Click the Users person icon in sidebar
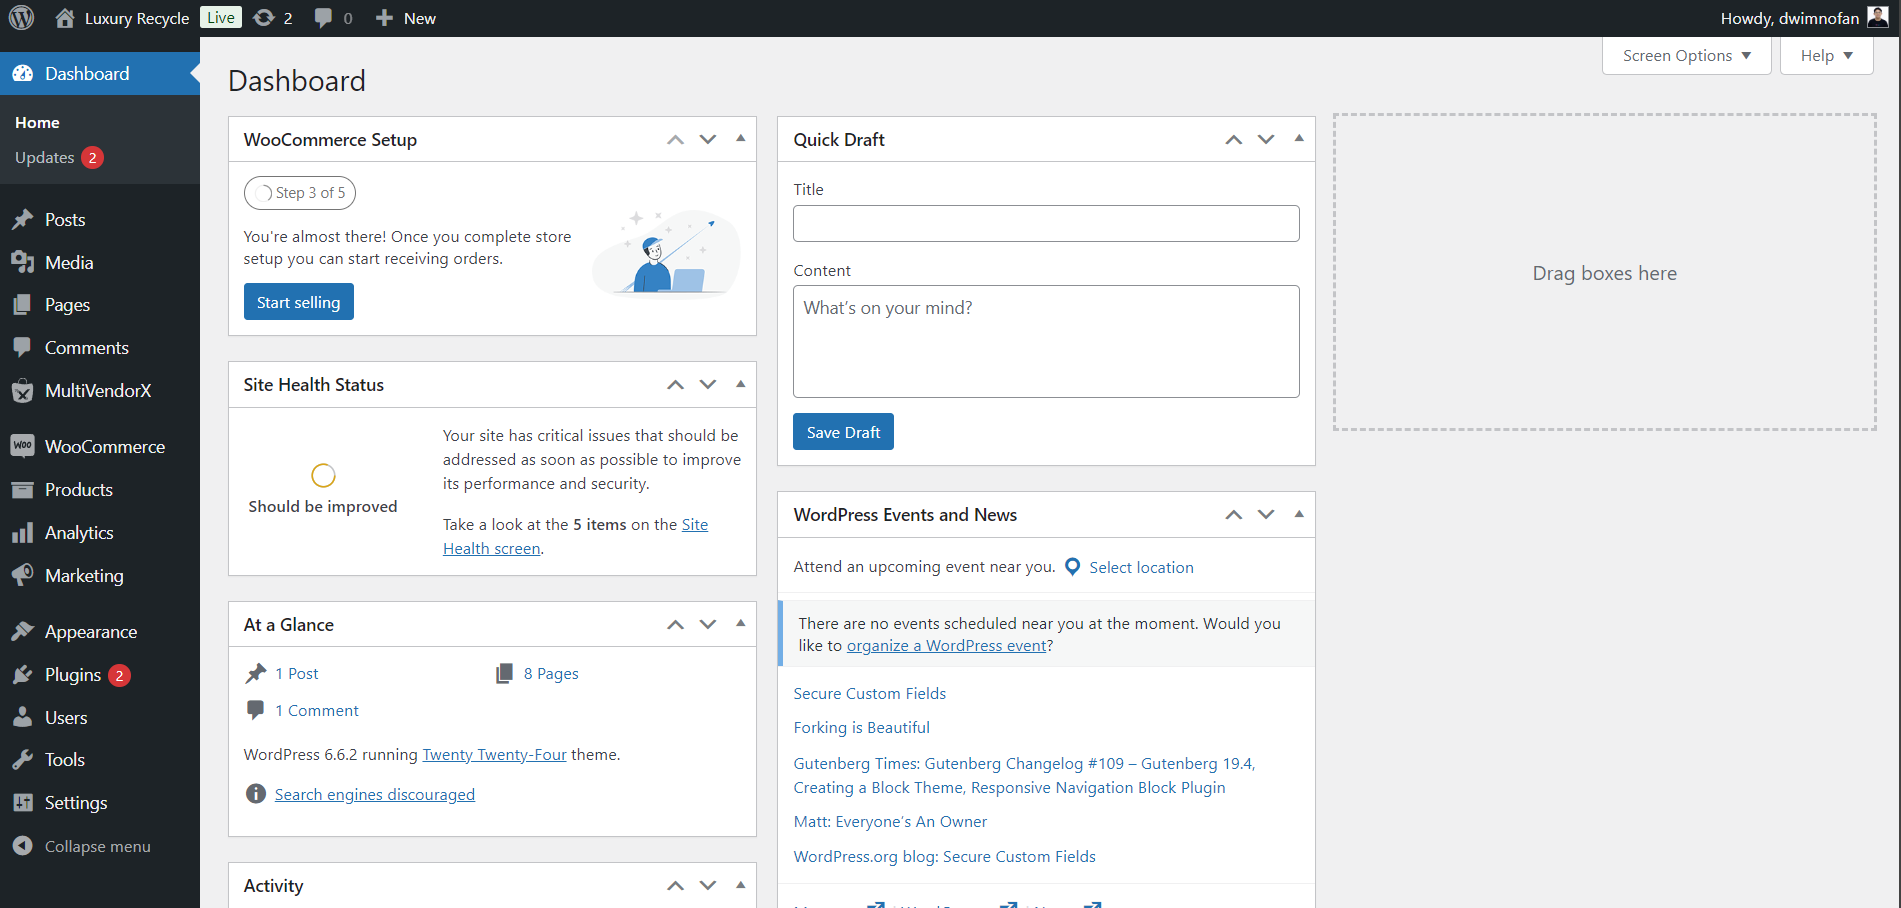The width and height of the screenshot is (1901, 908). pyautogui.click(x=23, y=717)
